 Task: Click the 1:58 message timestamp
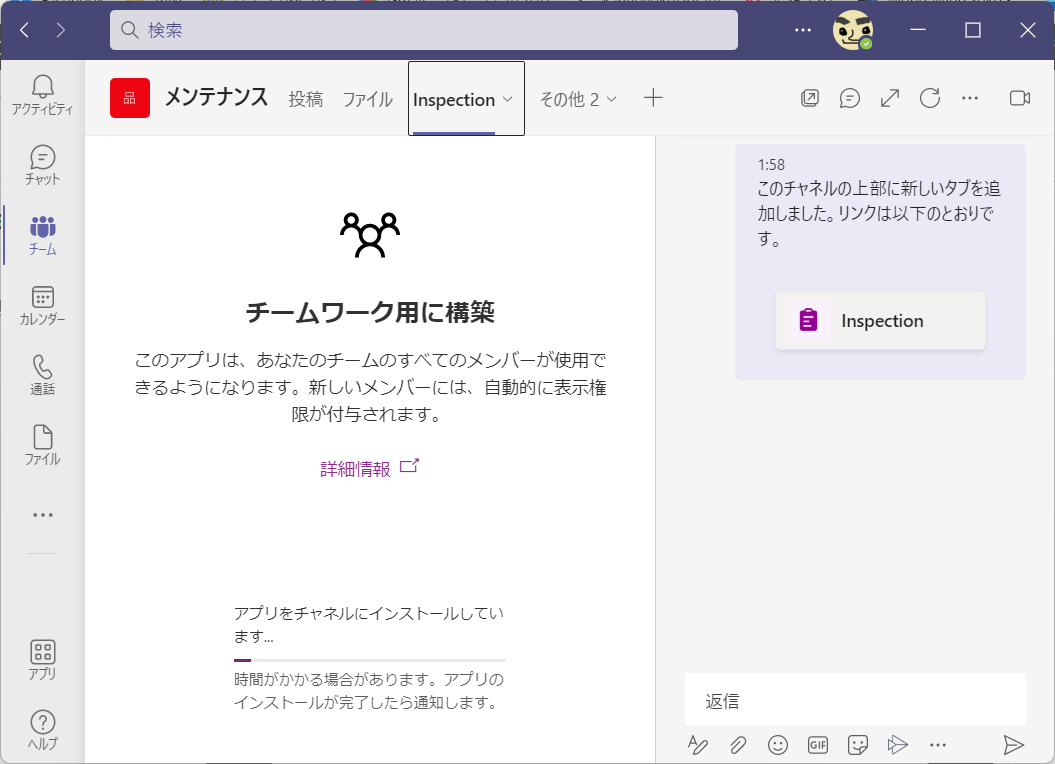tap(771, 165)
